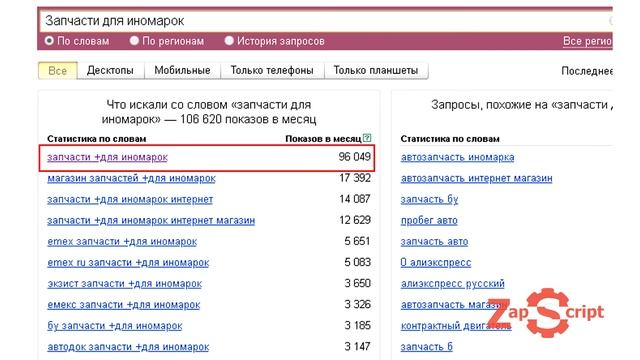The height and width of the screenshot is (360, 640).
Task: Open 'емекс запчасти +для иномарок' link
Action: click(124, 305)
